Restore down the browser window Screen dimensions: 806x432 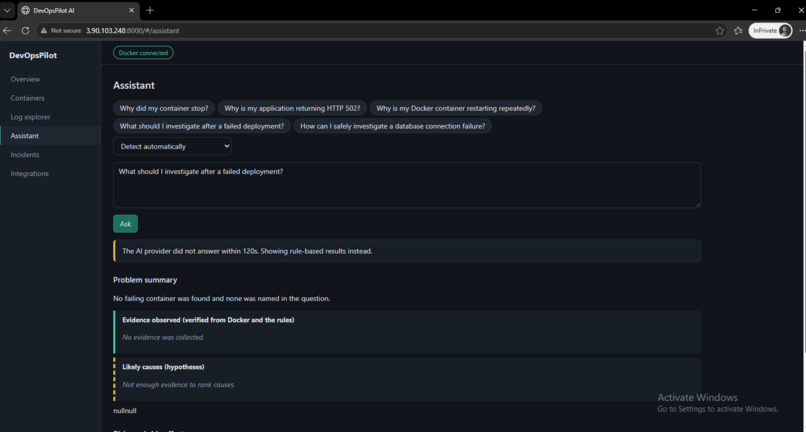tap(778, 10)
